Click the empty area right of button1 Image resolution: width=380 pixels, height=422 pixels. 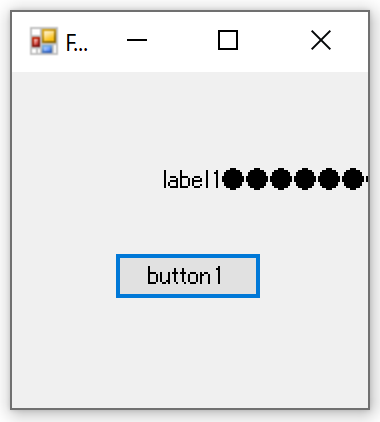tap(313, 276)
